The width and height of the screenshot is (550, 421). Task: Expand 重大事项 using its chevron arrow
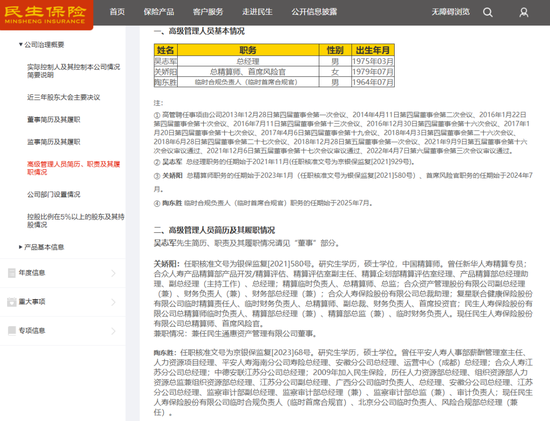point(113,302)
